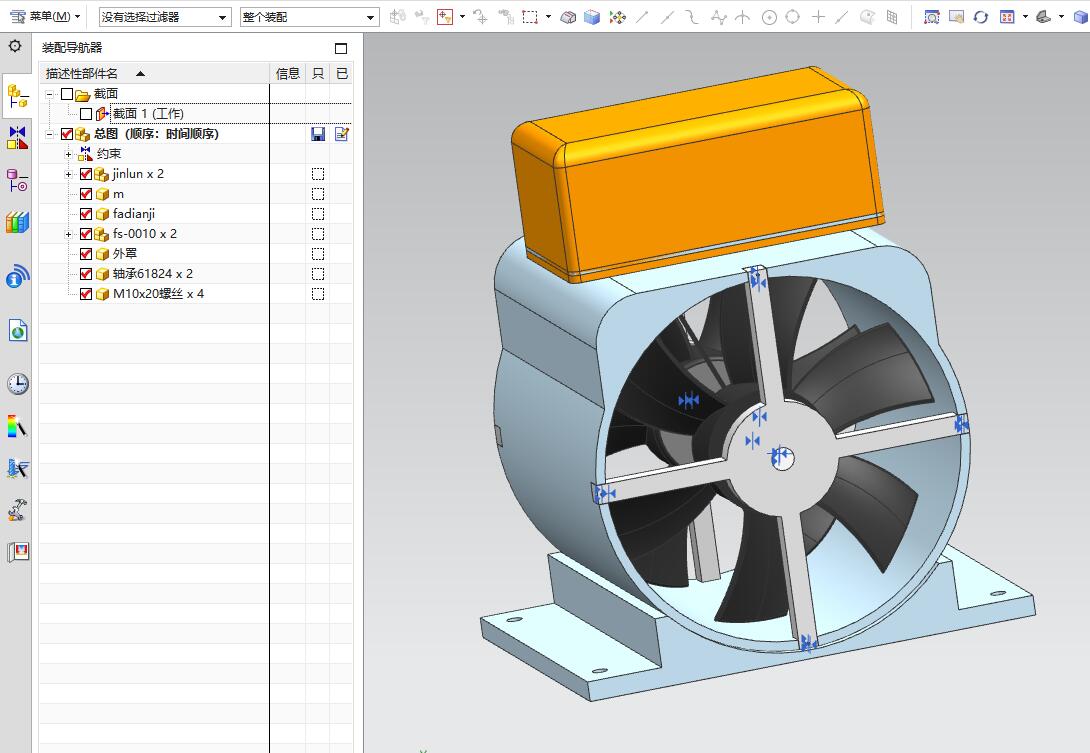
Task: Hide the fs-0010 x 2 component
Action: point(86,234)
